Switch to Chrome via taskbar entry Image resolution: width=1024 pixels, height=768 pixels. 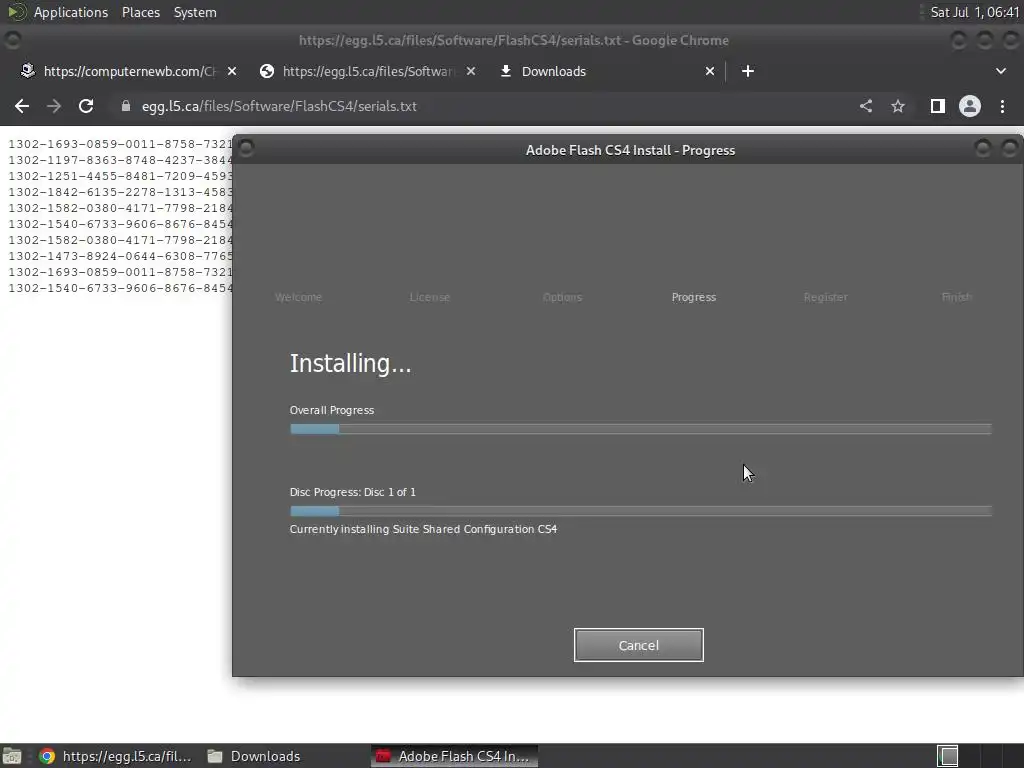tap(116, 756)
